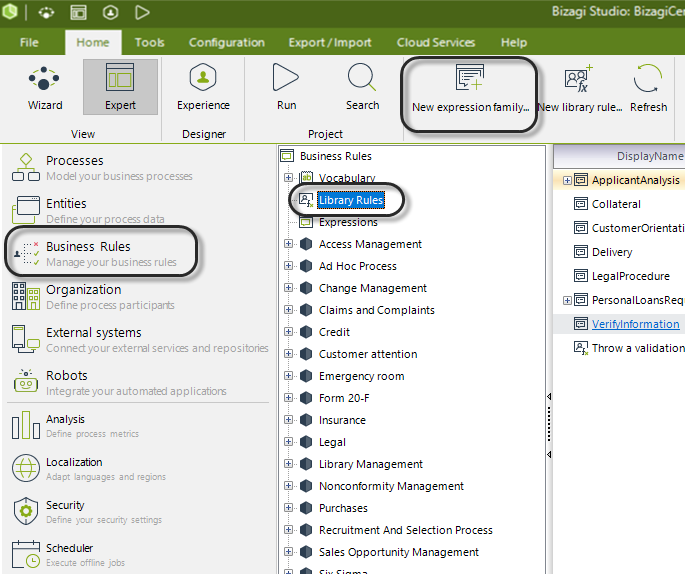Select the Delivery family row
The height and width of the screenshot is (574, 685).
[612, 252]
